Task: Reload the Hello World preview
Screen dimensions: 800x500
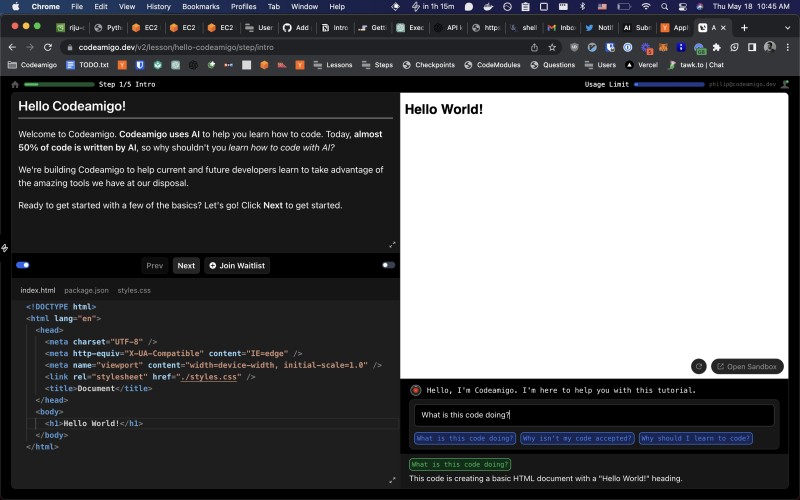Action: [698, 366]
